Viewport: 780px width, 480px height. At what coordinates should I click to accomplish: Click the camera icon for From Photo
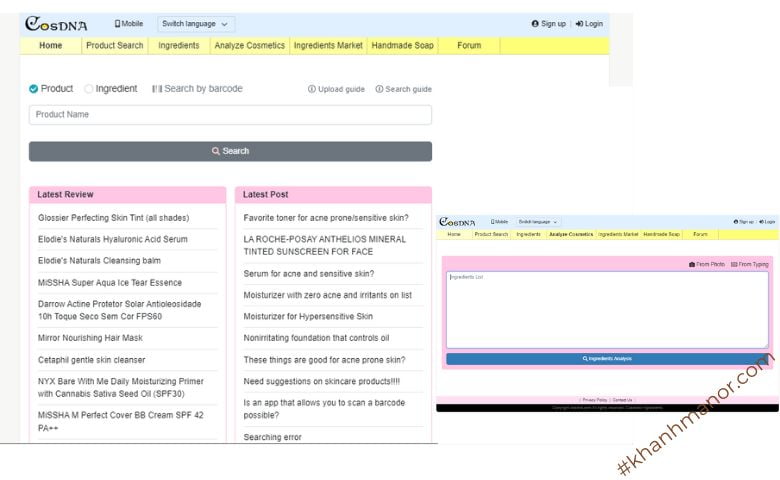coord(692,264)
